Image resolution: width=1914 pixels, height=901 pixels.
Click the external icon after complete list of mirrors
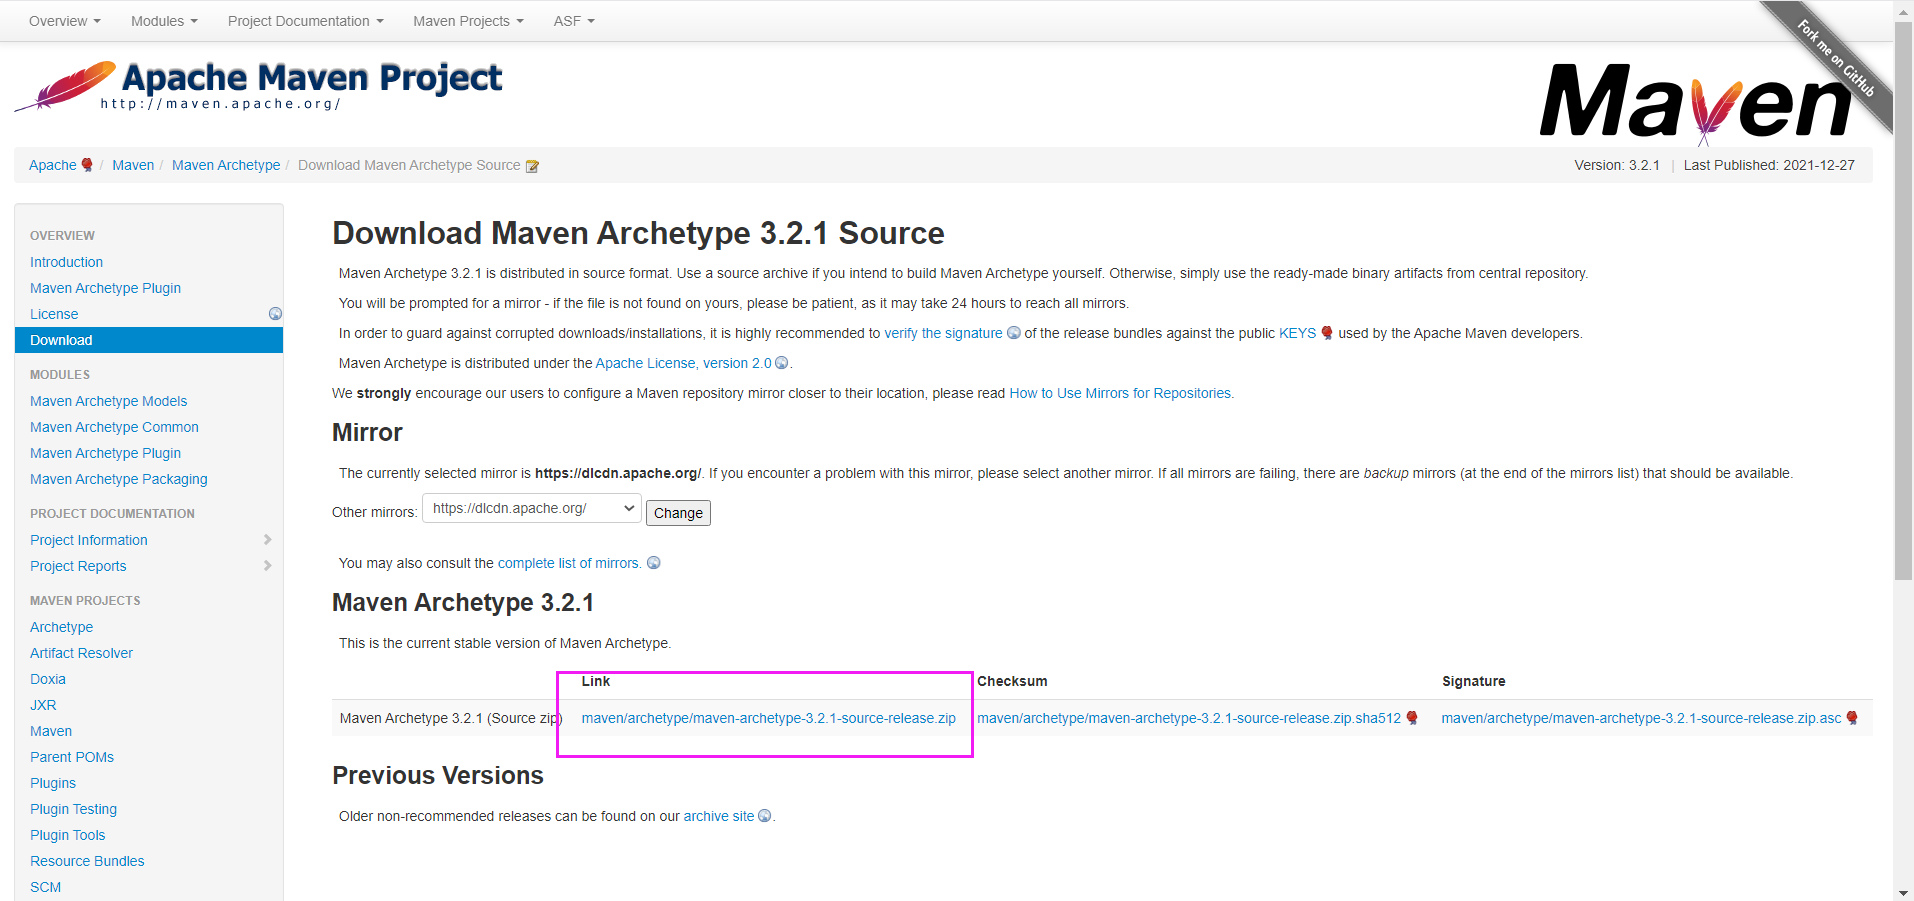click(x=654, y=563)
